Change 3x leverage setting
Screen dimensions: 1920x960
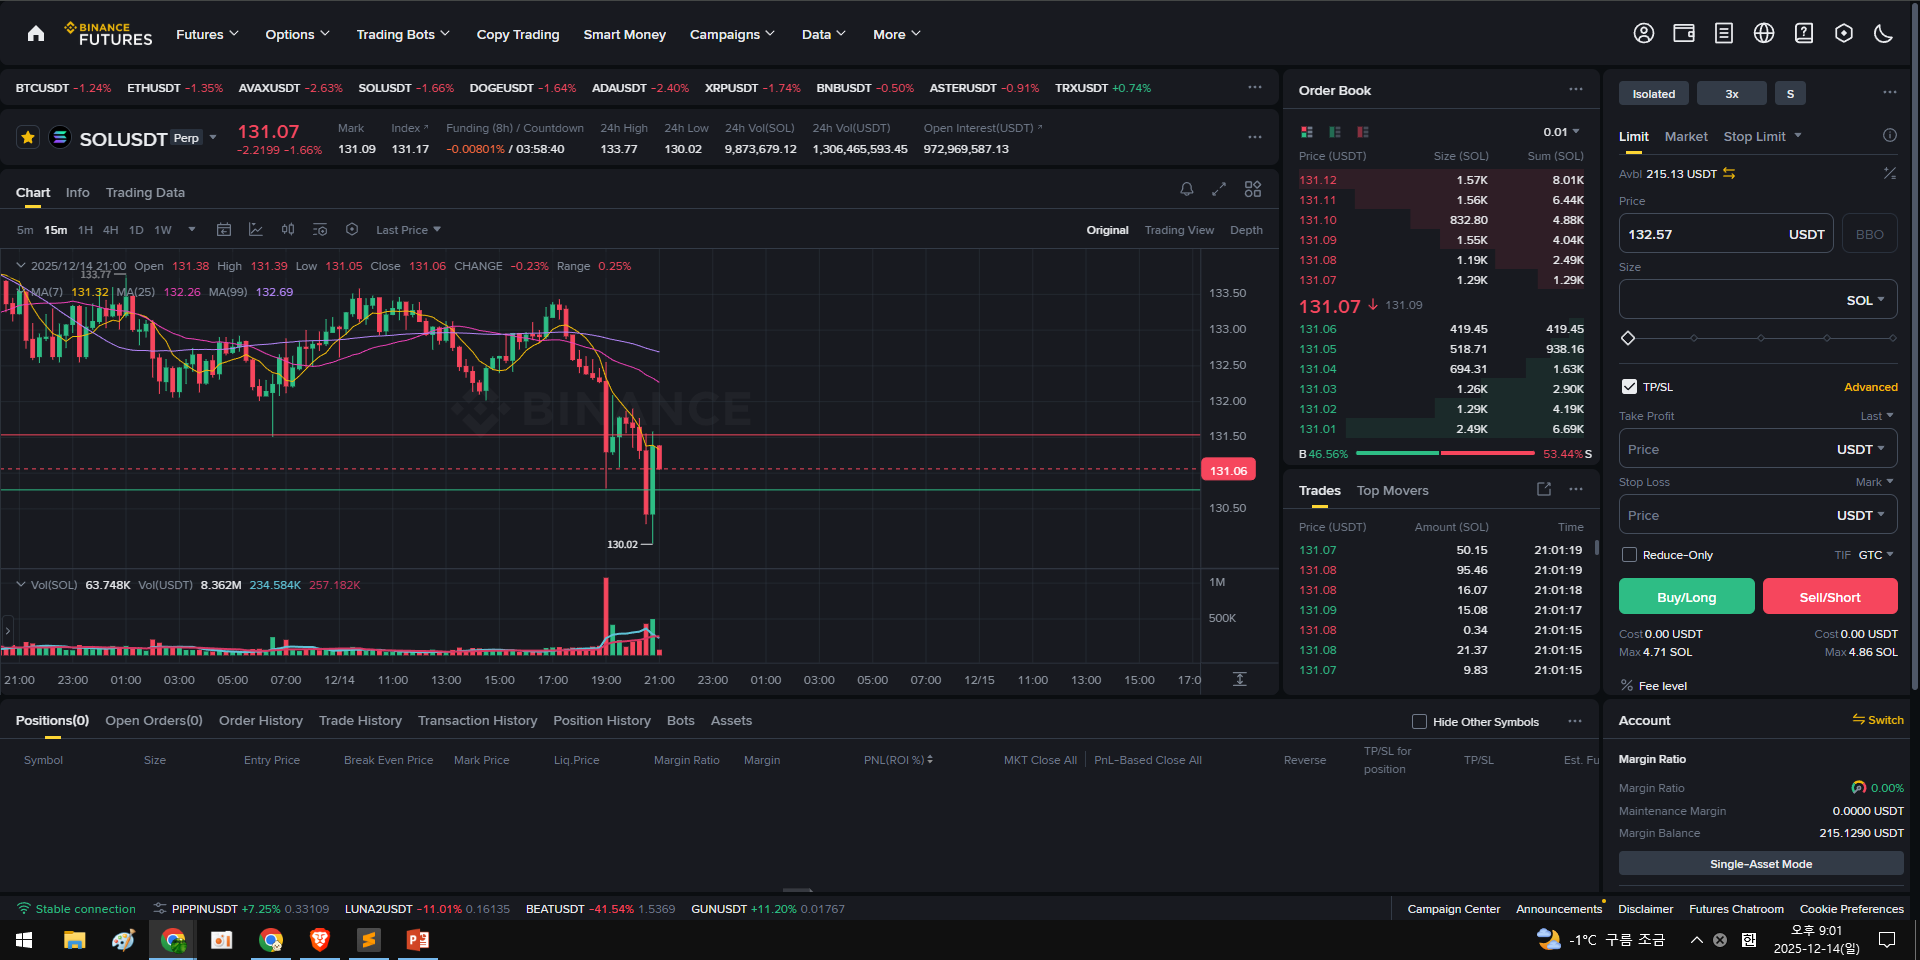1732,94
